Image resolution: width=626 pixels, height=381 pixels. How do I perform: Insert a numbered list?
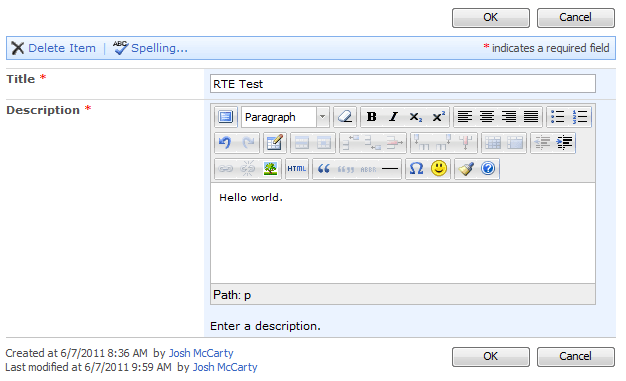coord(580,117)
